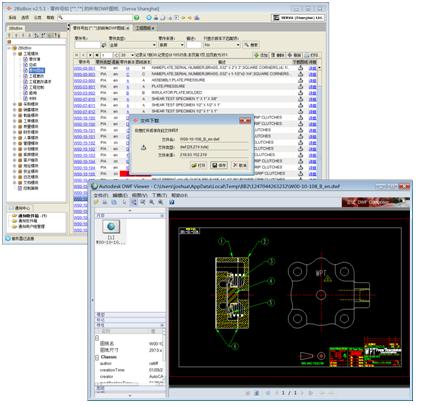Go to the previous page of the parts list
The width and height of the screenshot is (422, 406).
tap(83, 55)
